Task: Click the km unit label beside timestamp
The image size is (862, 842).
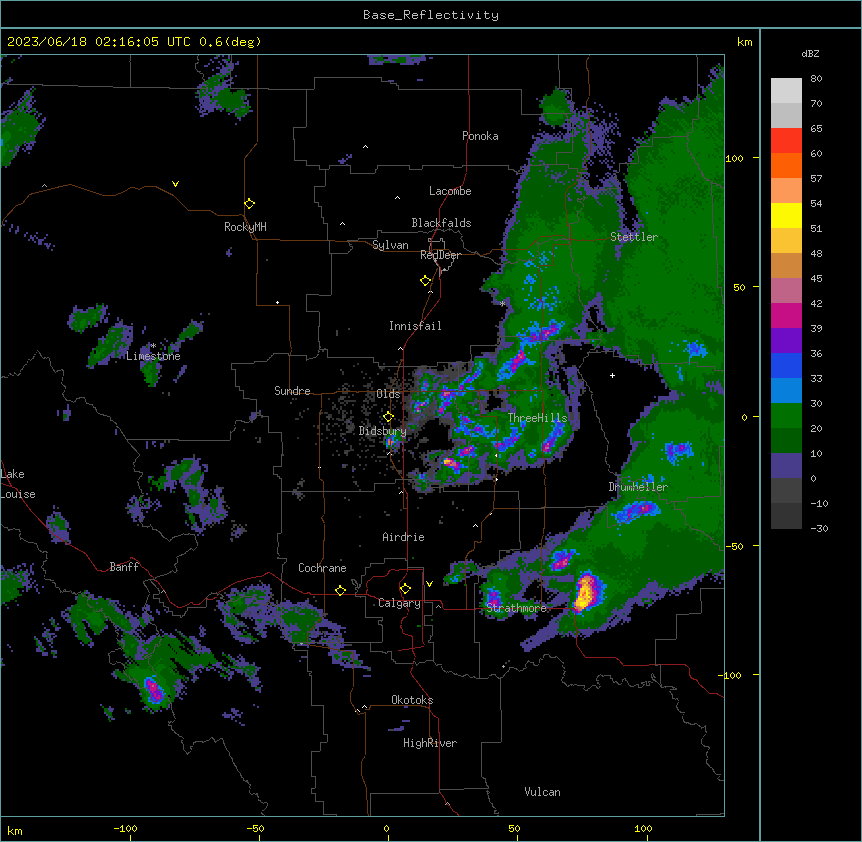Action: 744,42
